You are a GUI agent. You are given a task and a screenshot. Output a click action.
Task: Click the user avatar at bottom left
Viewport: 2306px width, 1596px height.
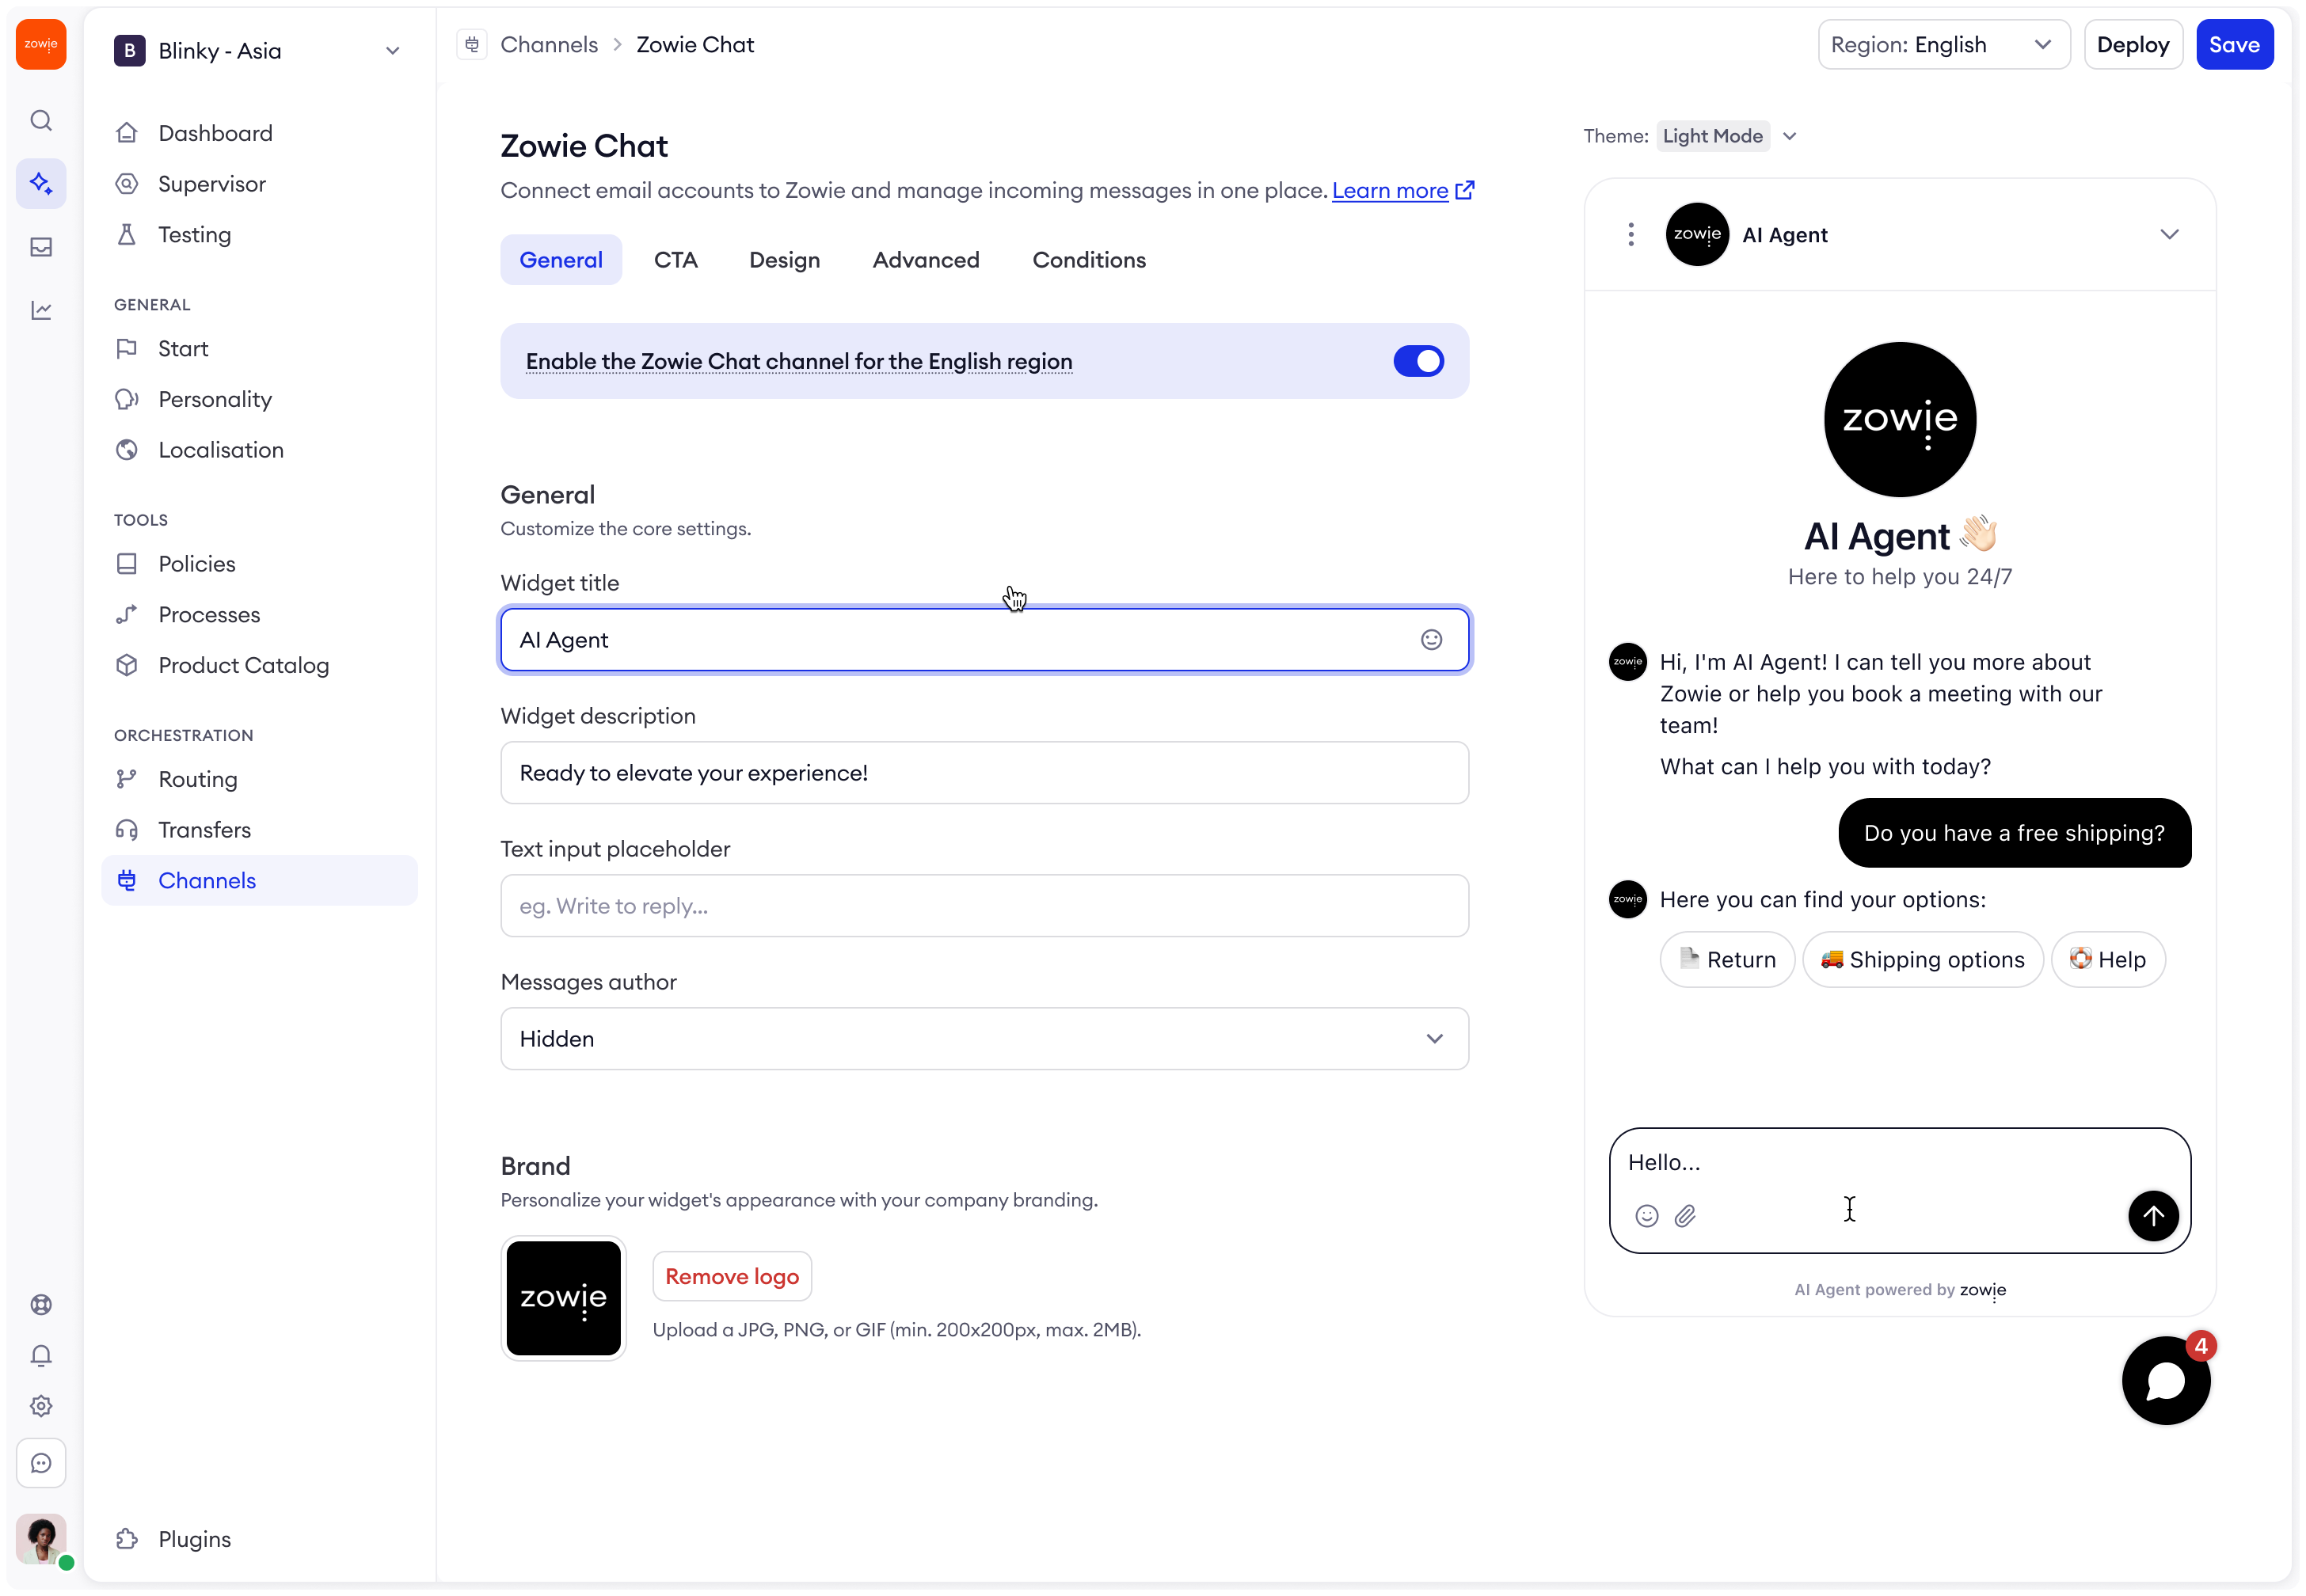(41, 1539)
